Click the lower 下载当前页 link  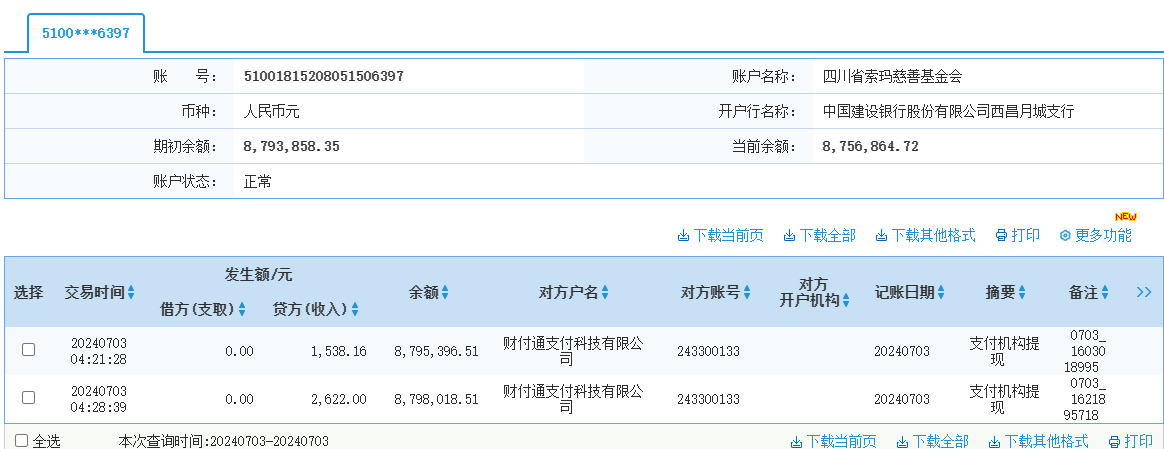pyautogui.click(x=842, y=442)
